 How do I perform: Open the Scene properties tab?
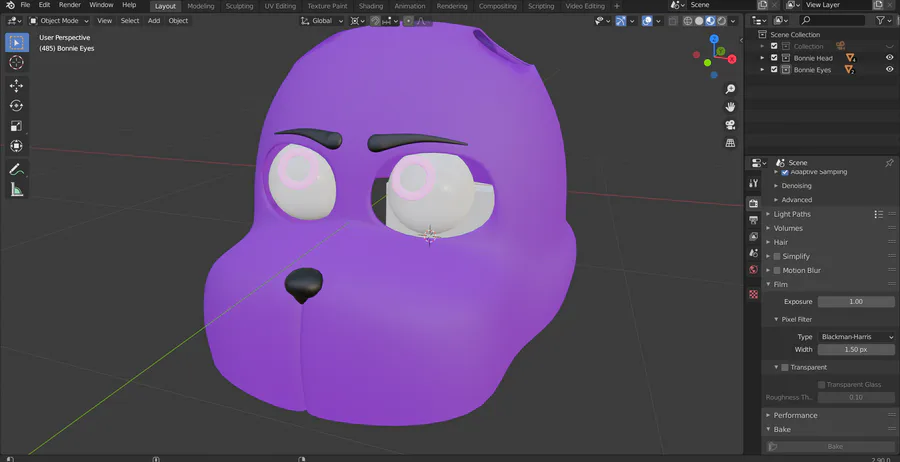pyautogui.click(x=754, y=253)
